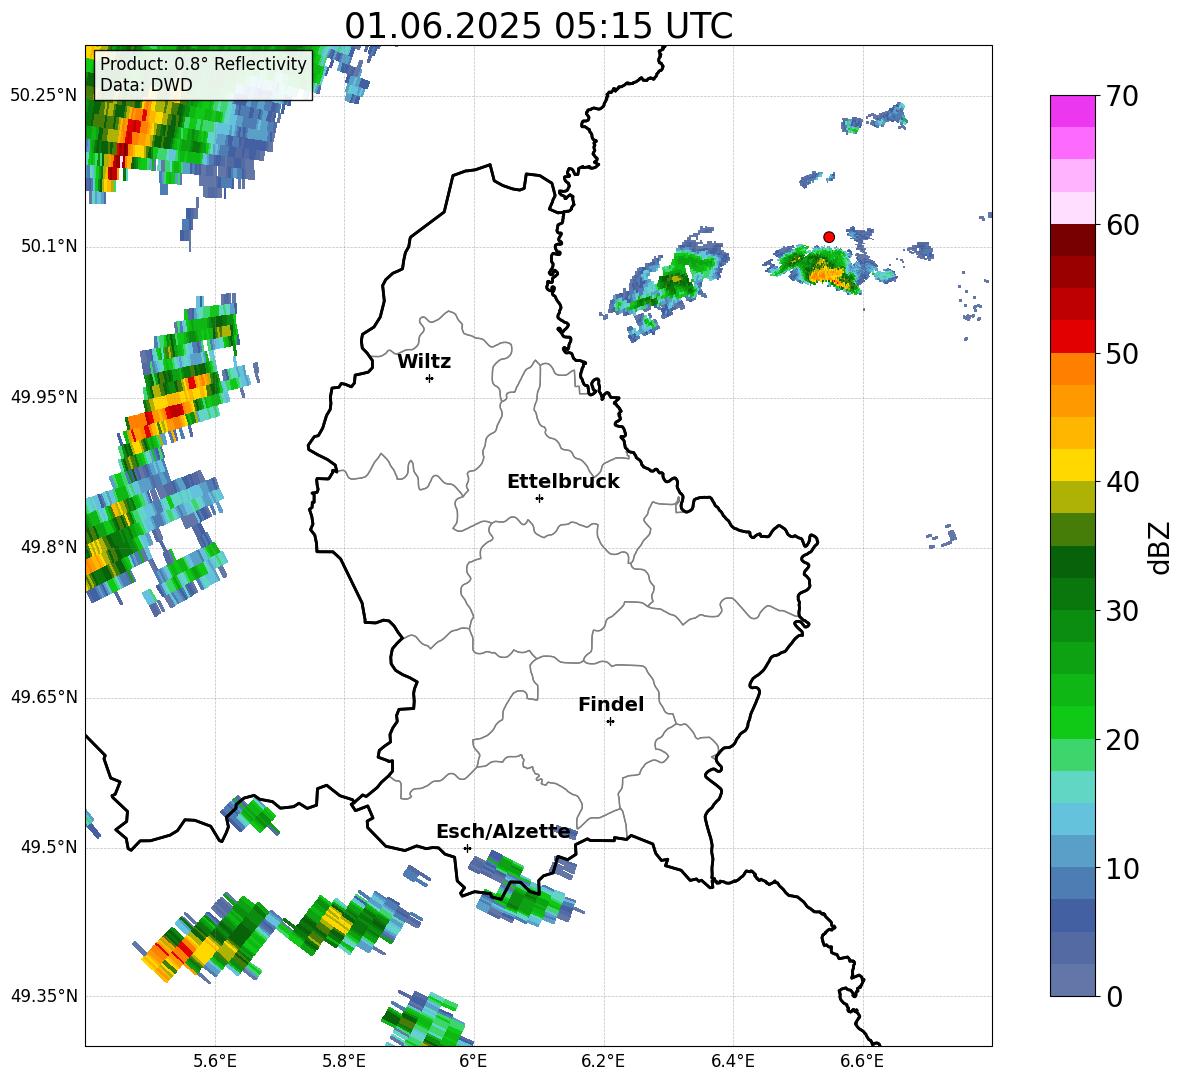Image resolution: width=1184 pixels, height=1081 pixels.
Task: Click the 6°E longitude label
Action: point(473,1061)
